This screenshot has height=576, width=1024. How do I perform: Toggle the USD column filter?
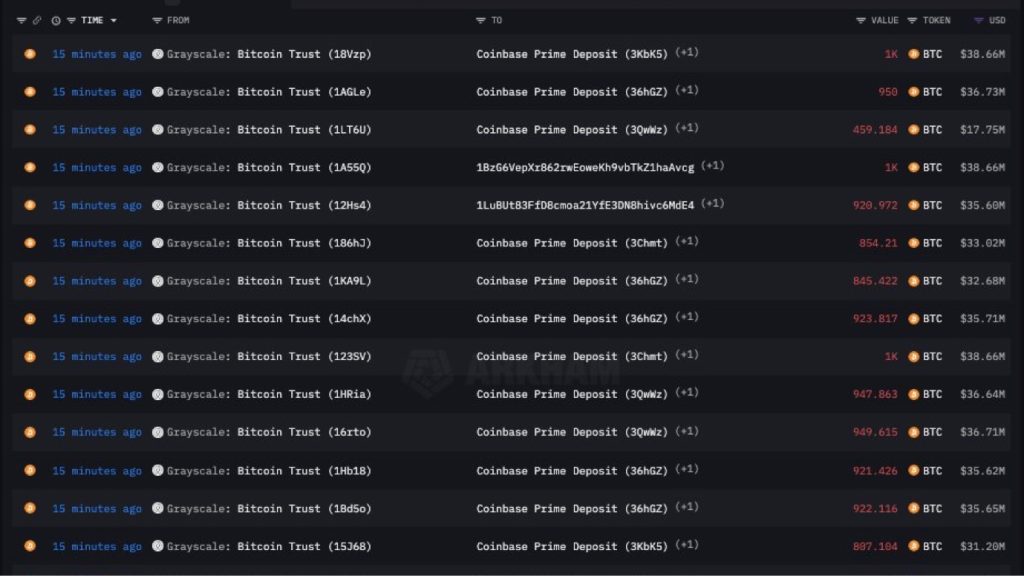pos(977,20)
